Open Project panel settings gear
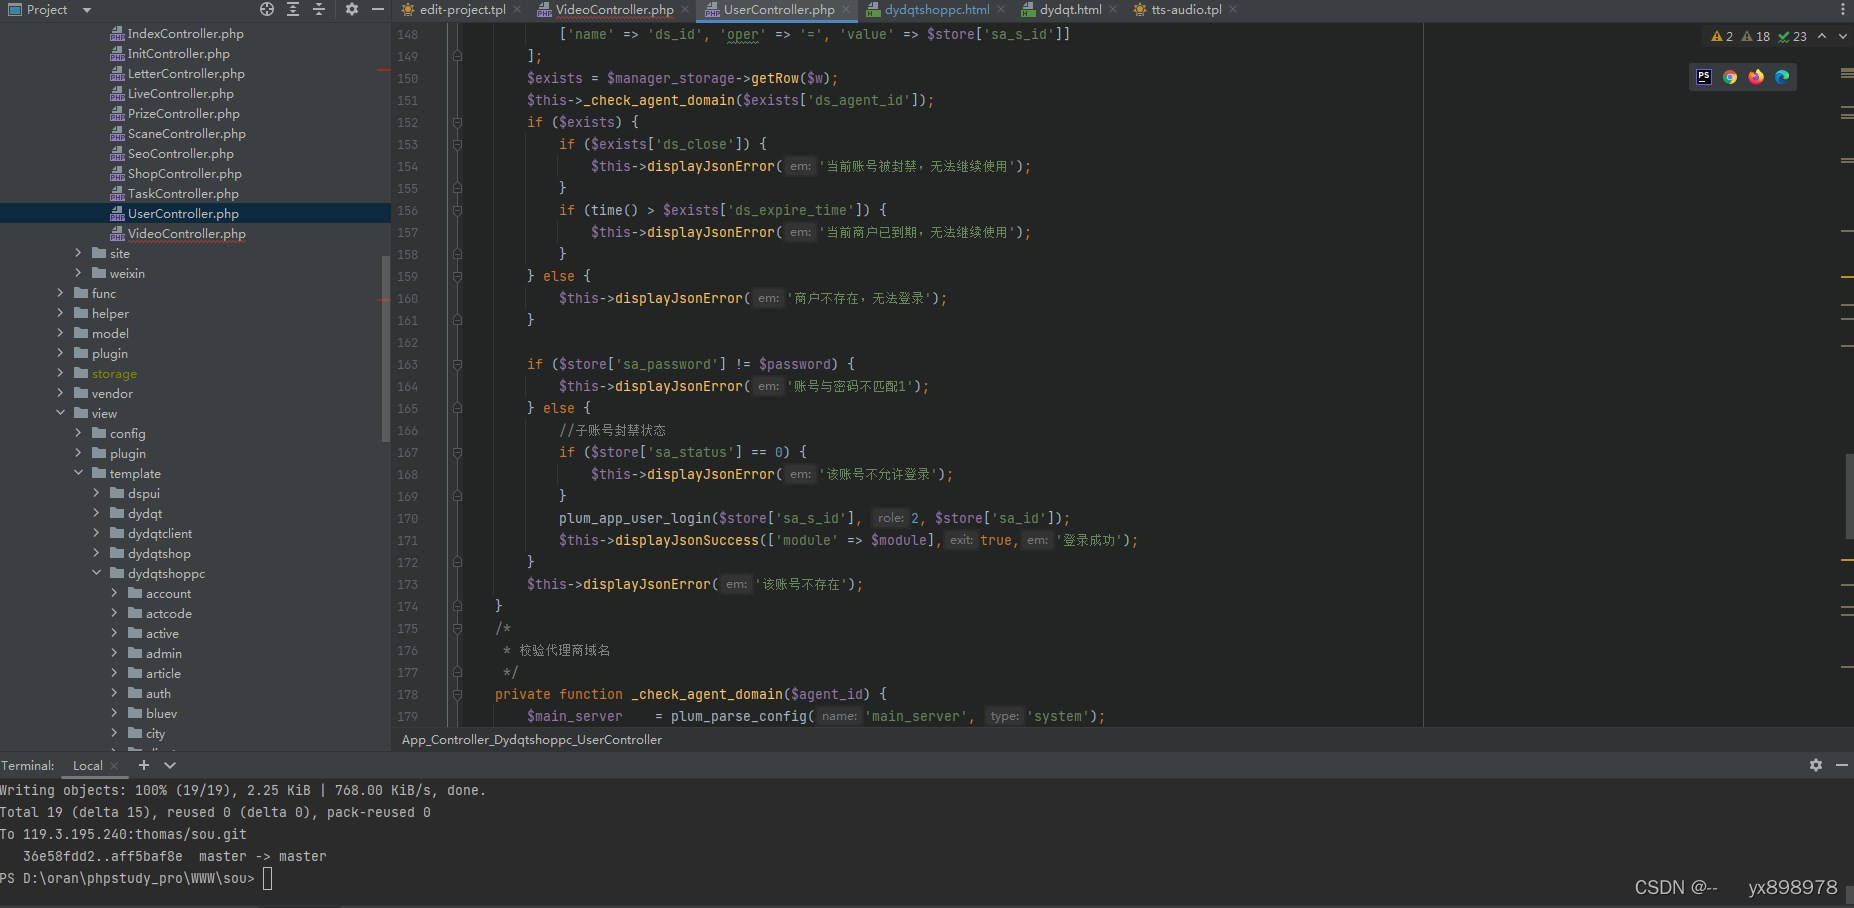The width and height of the screenshot is (1854, 908). [x=351, y=9]
